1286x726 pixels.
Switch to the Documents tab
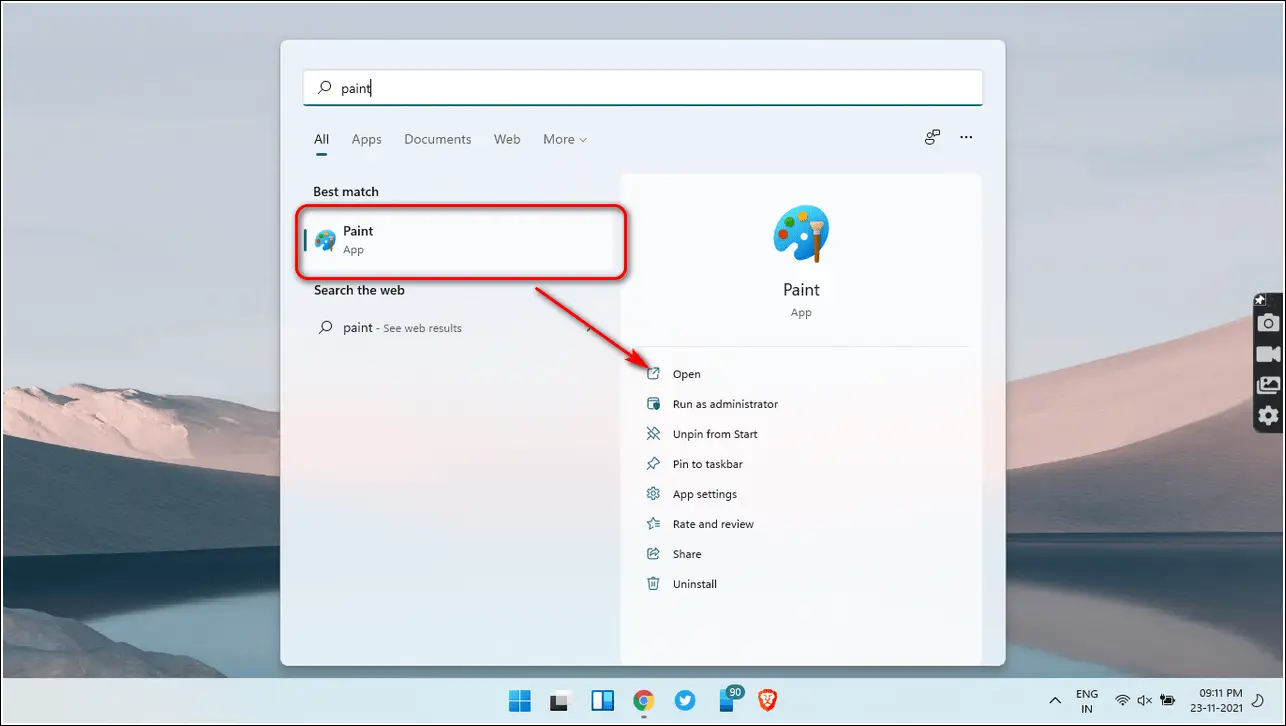(x=437, y=139)
